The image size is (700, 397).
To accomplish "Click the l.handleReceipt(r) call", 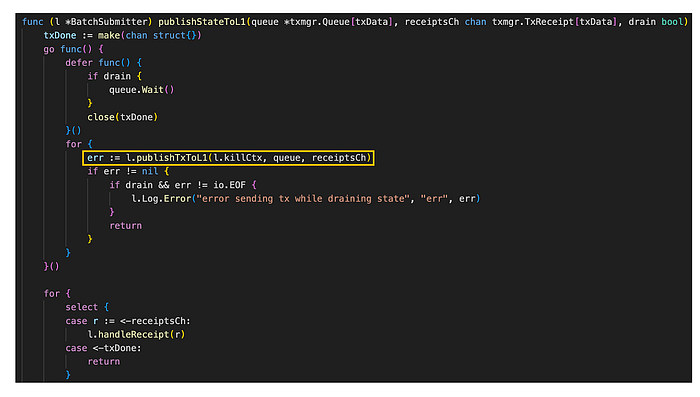I will coord(136,334).
